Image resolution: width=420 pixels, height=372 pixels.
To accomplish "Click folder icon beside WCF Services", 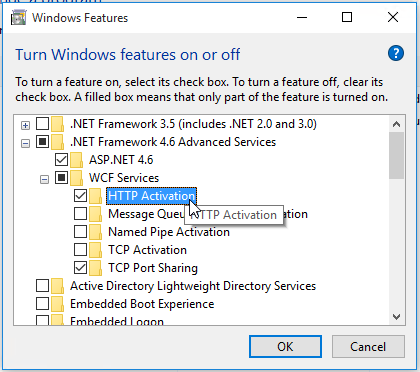I will [77, 178].
